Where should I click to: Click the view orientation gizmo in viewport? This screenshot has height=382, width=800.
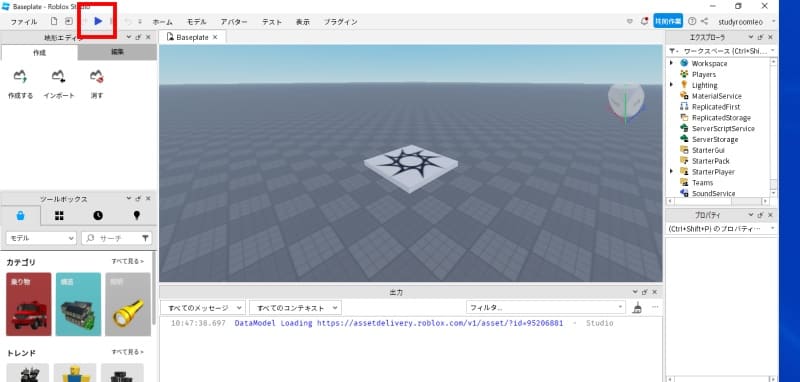[626, 103]
